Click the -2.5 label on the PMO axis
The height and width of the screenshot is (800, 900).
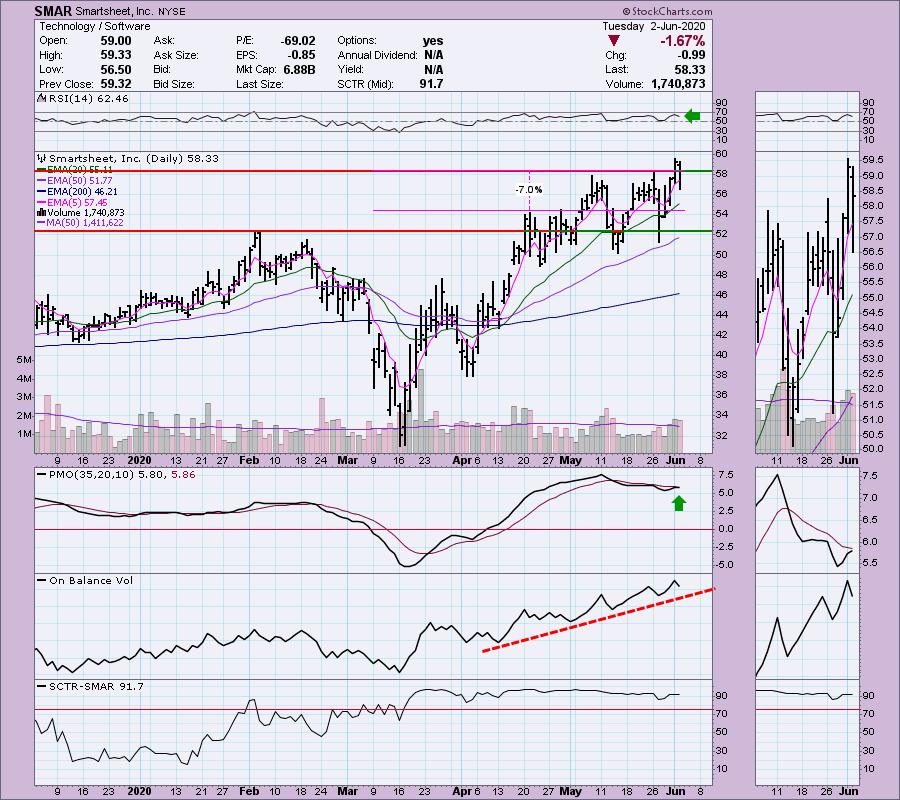coord(725,547)
